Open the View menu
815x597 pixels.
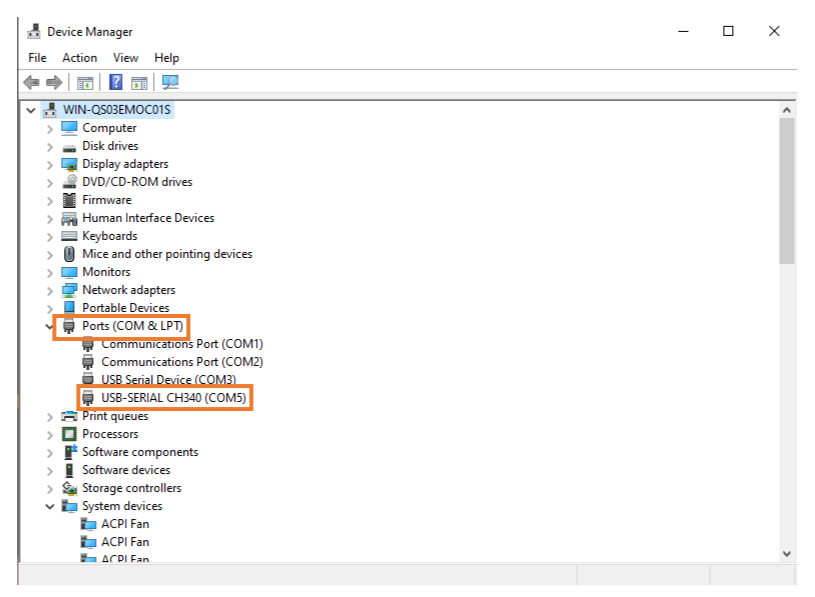point(125,58)
